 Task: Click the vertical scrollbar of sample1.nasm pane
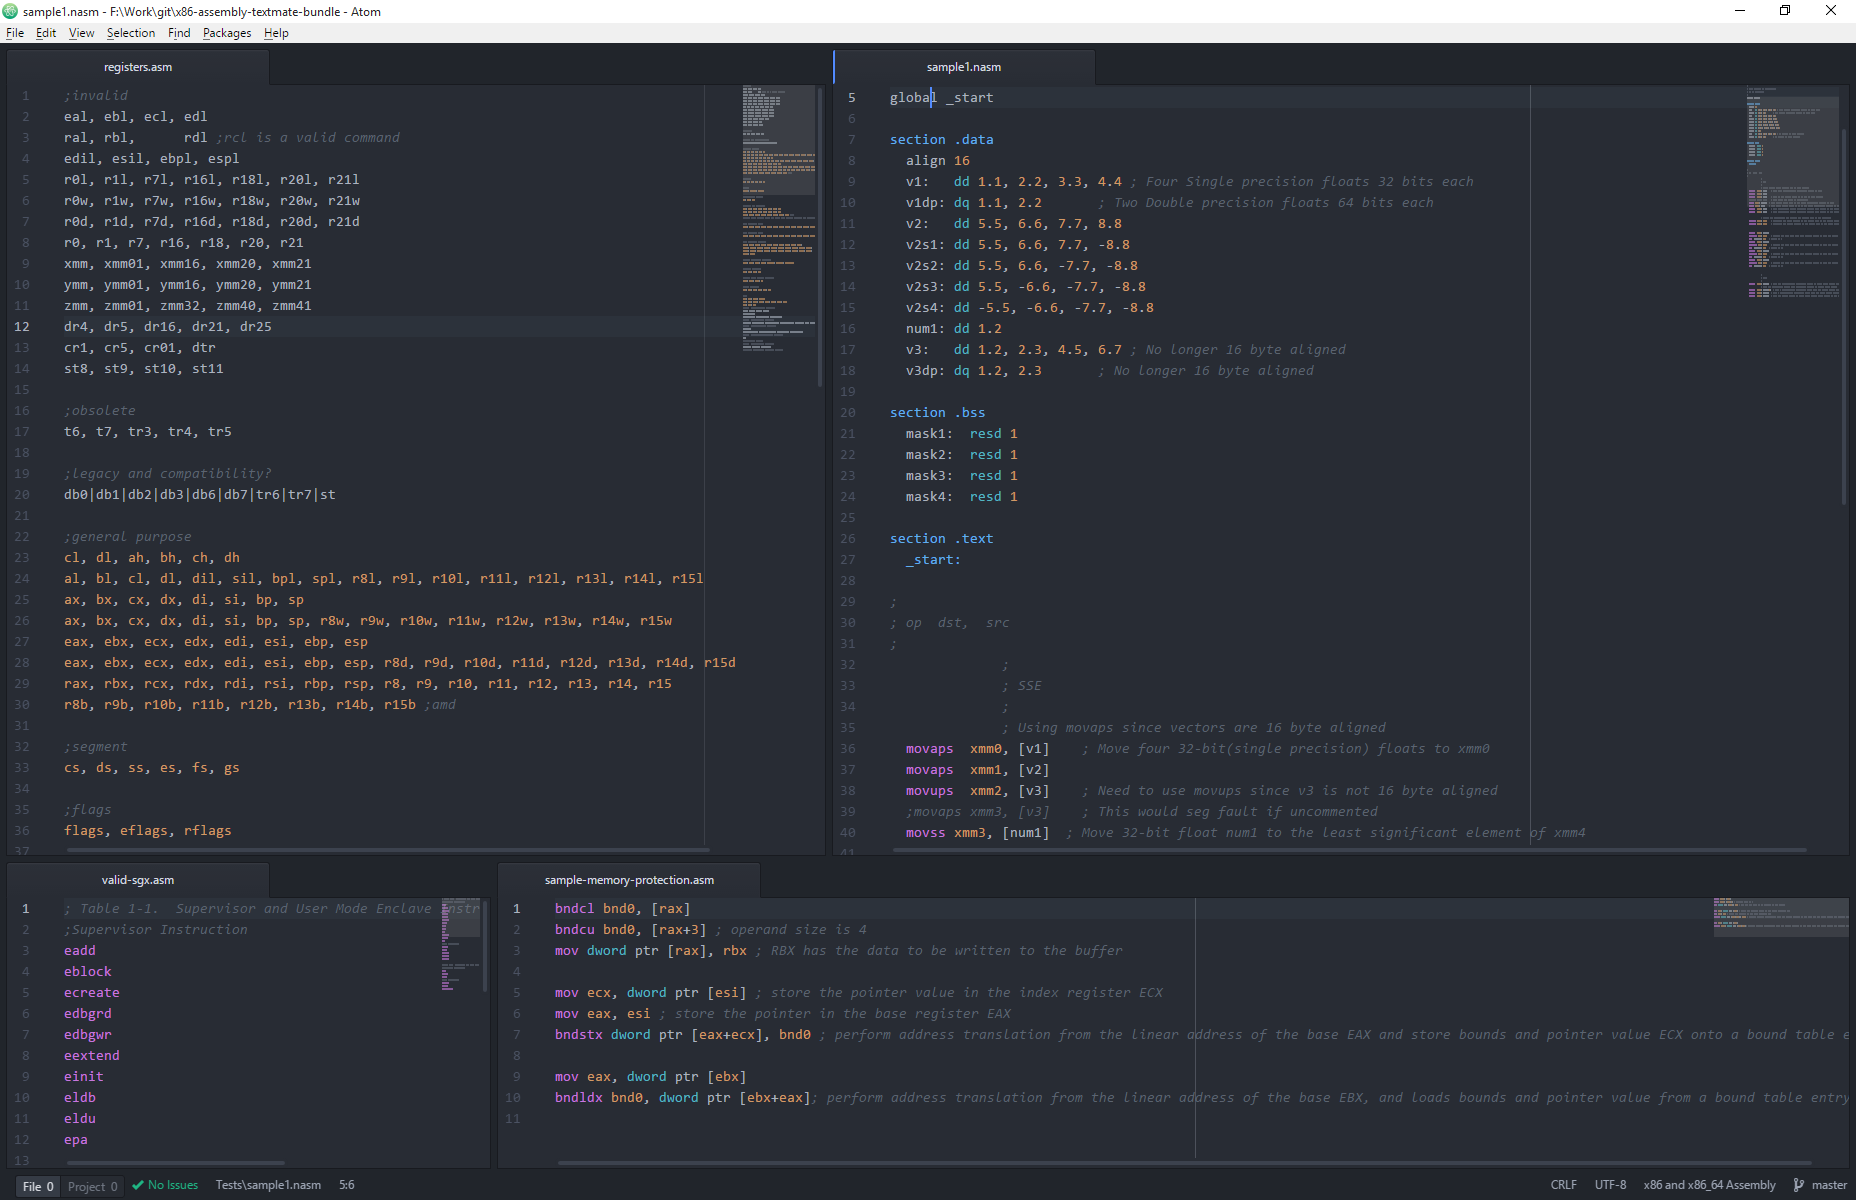pyautogui.click(x=1845, y=316)
